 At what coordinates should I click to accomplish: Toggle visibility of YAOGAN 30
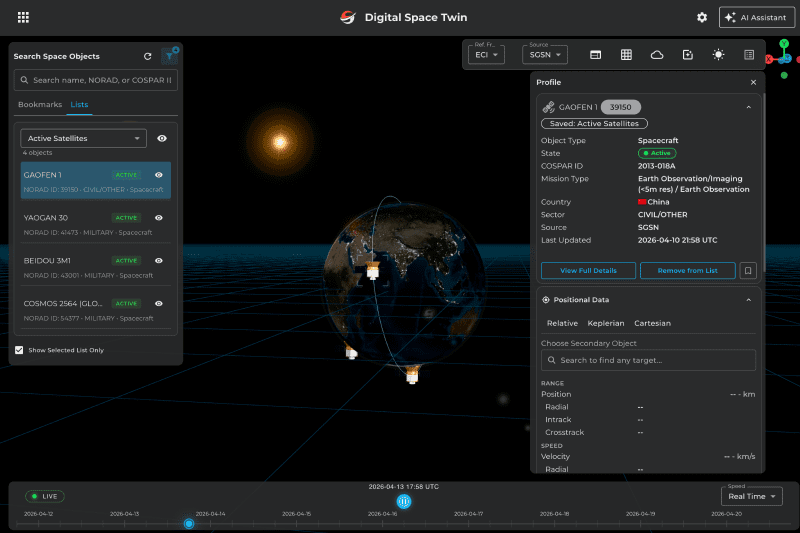[159, 218]
